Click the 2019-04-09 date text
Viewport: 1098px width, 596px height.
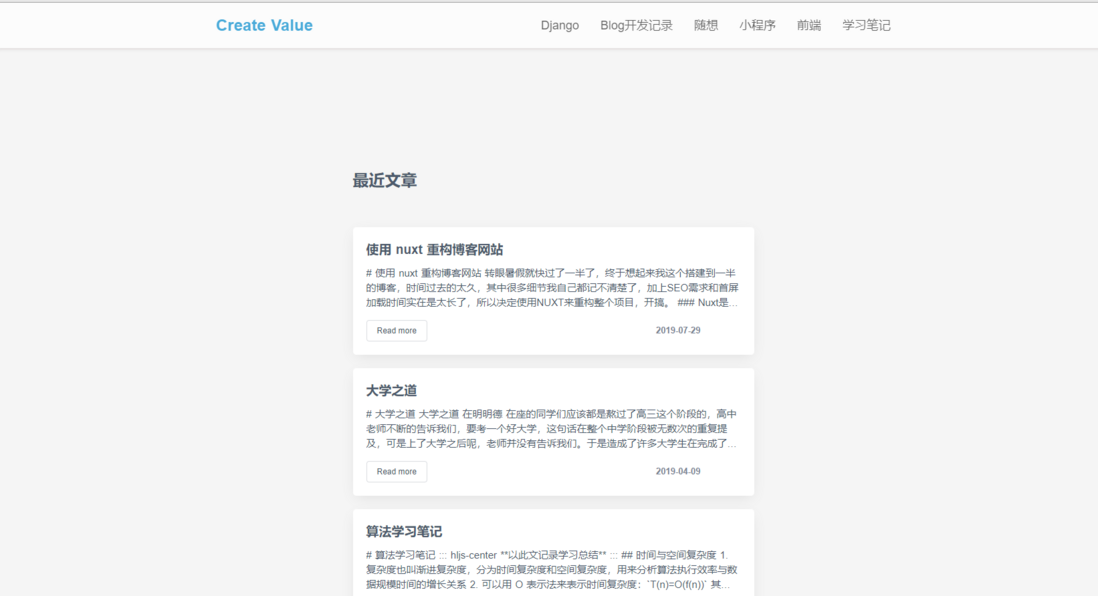(x=678, y=471)
